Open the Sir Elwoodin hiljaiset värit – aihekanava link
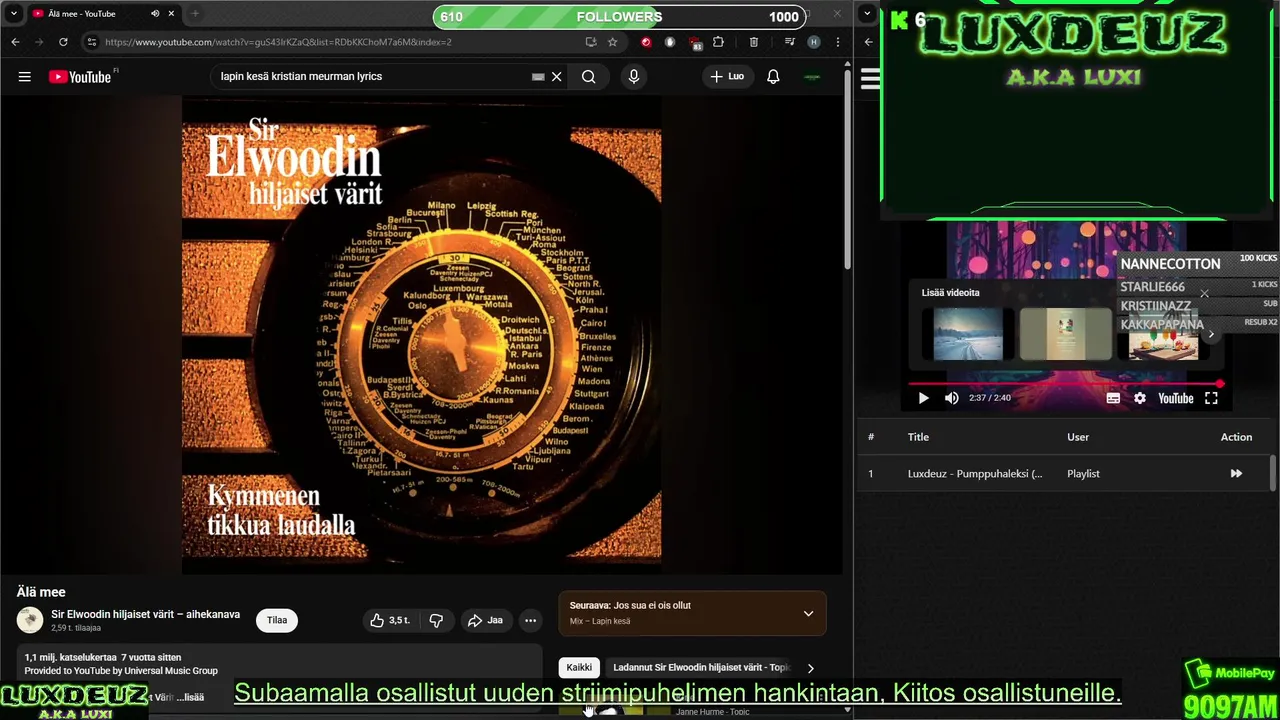This screenshot has width=1280, height=720. tap(146, 614)
